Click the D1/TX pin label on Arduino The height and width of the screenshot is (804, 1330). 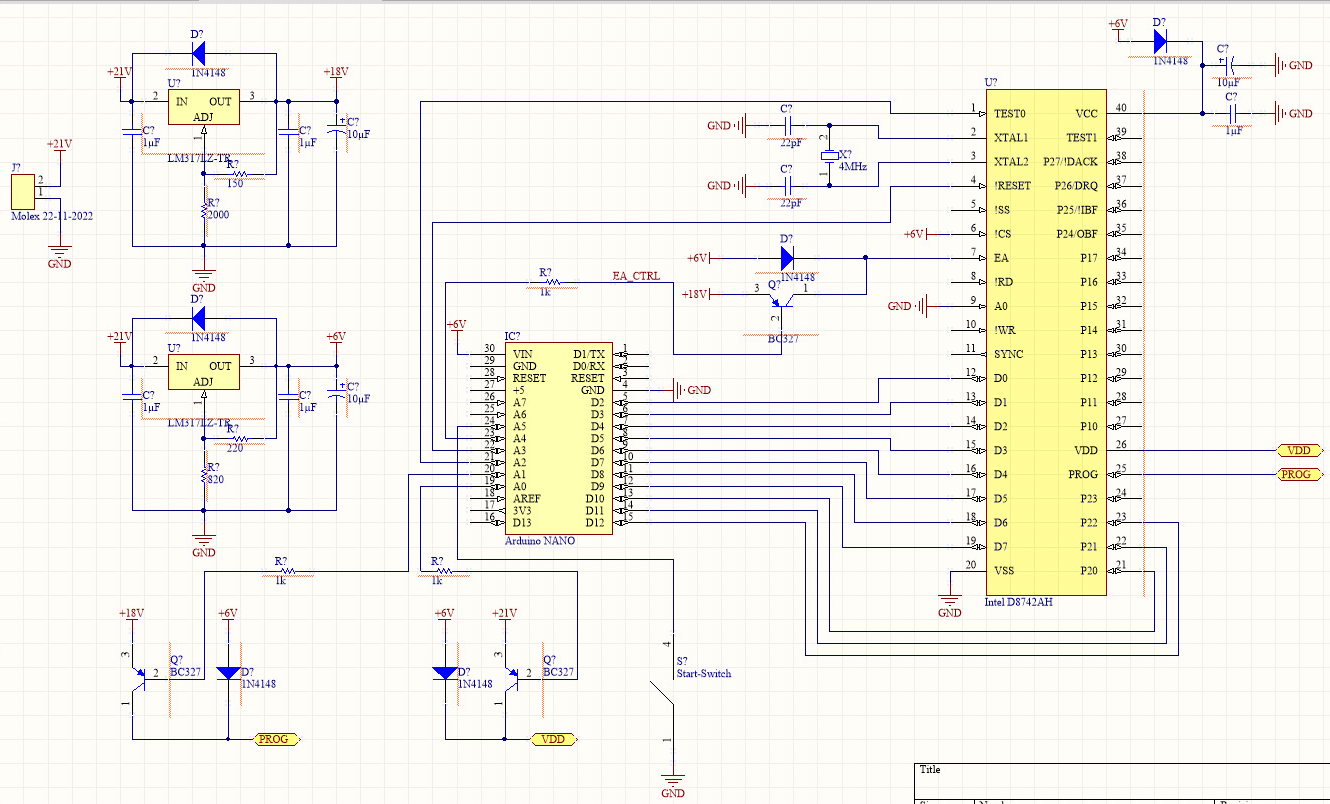[x=589, y=354]
